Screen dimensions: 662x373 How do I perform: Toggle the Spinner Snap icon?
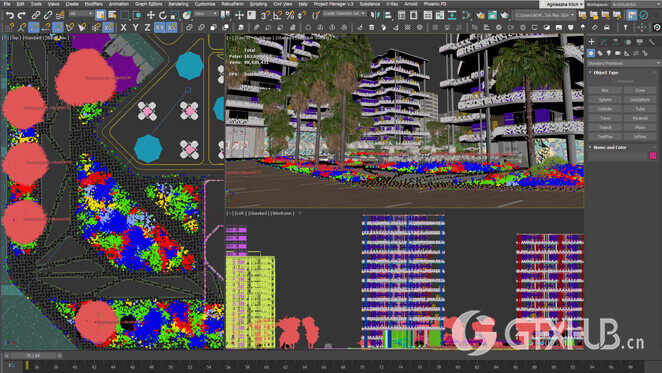(301, 15)
